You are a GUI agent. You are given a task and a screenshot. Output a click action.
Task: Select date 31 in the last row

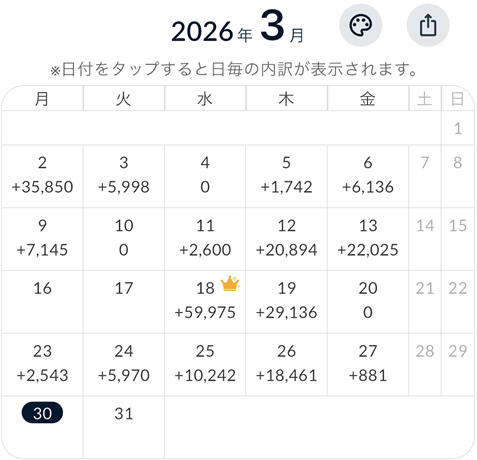(x=124, y=427)
